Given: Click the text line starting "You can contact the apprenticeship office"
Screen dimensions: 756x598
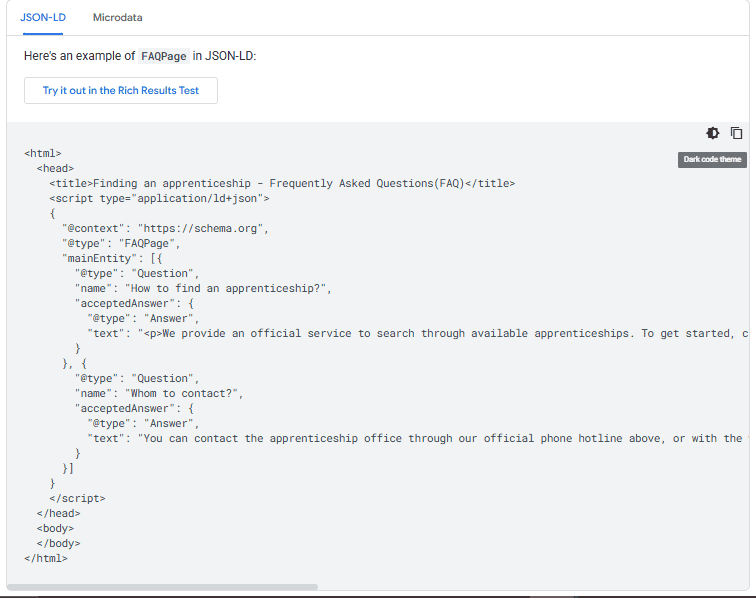Looking at the screenshot, I should pos(418,438).
